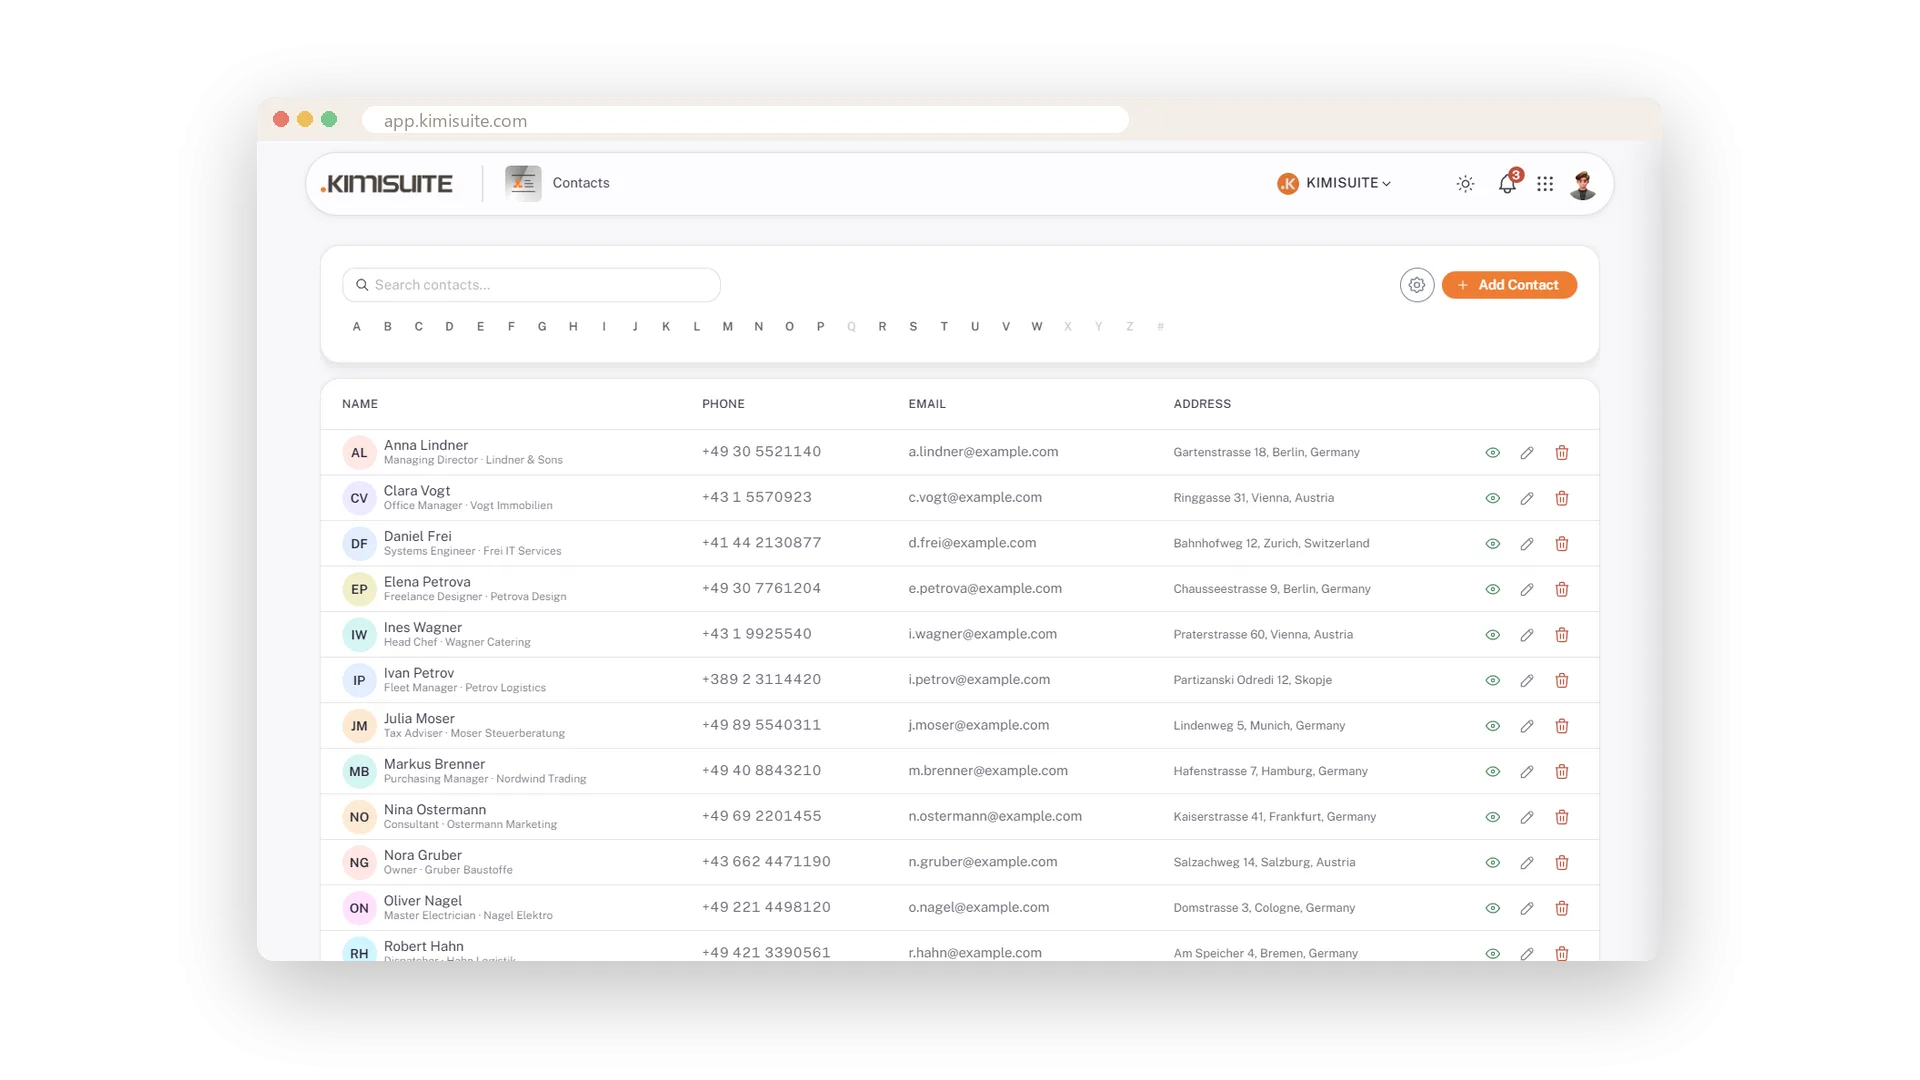Open notifications bell with 3 badge

1507,184
